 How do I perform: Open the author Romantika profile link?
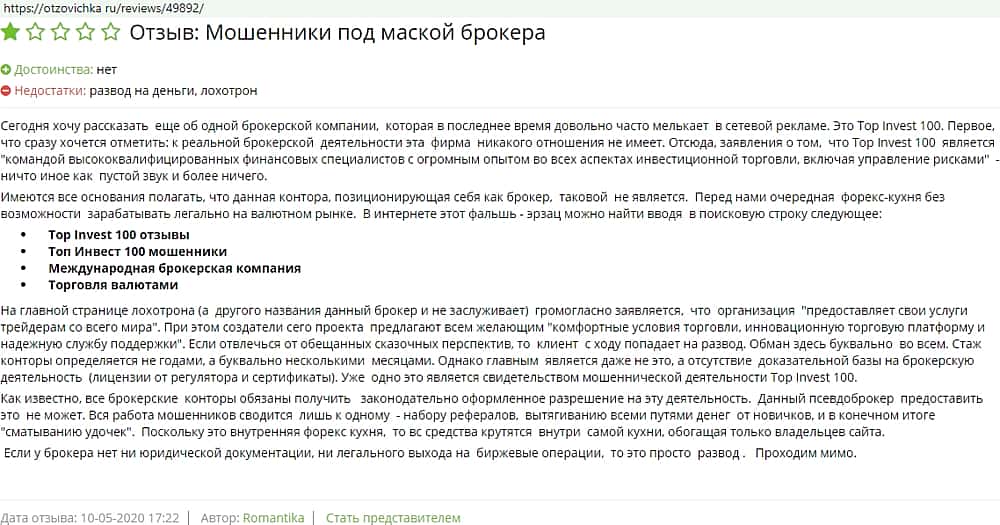[275, 517]
